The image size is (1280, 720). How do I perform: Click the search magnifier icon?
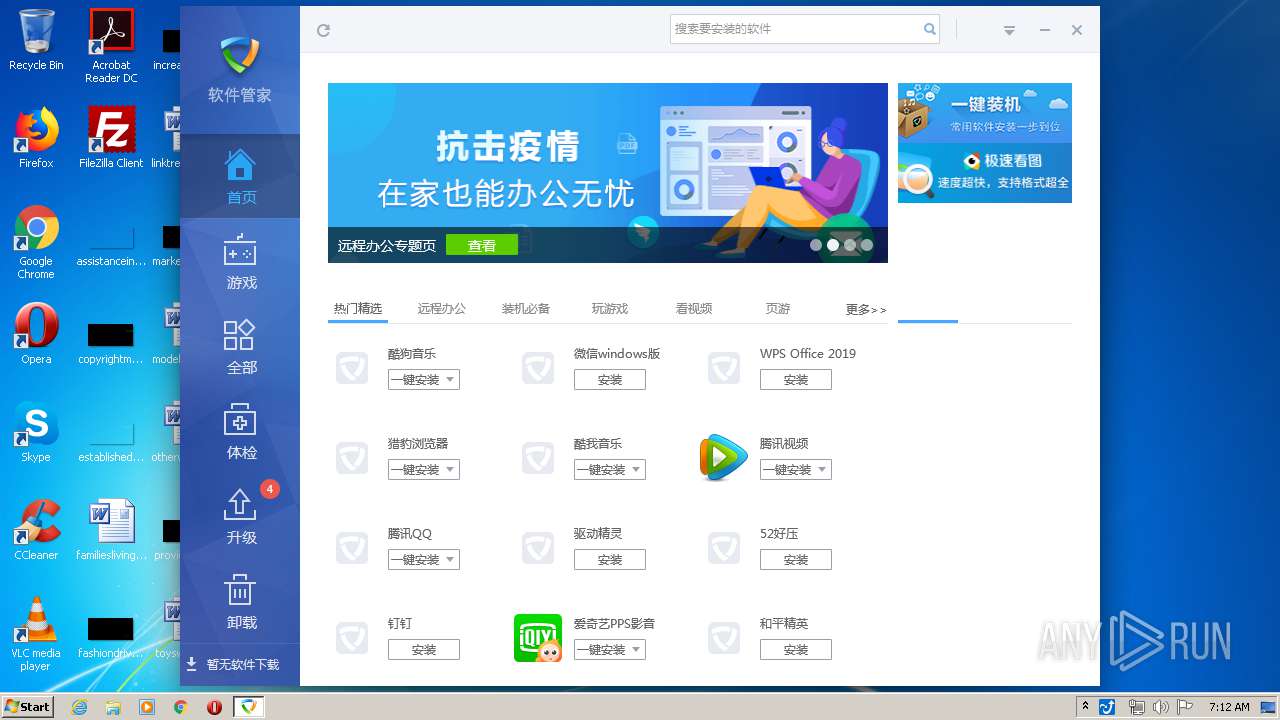click(x=930, y=29)
